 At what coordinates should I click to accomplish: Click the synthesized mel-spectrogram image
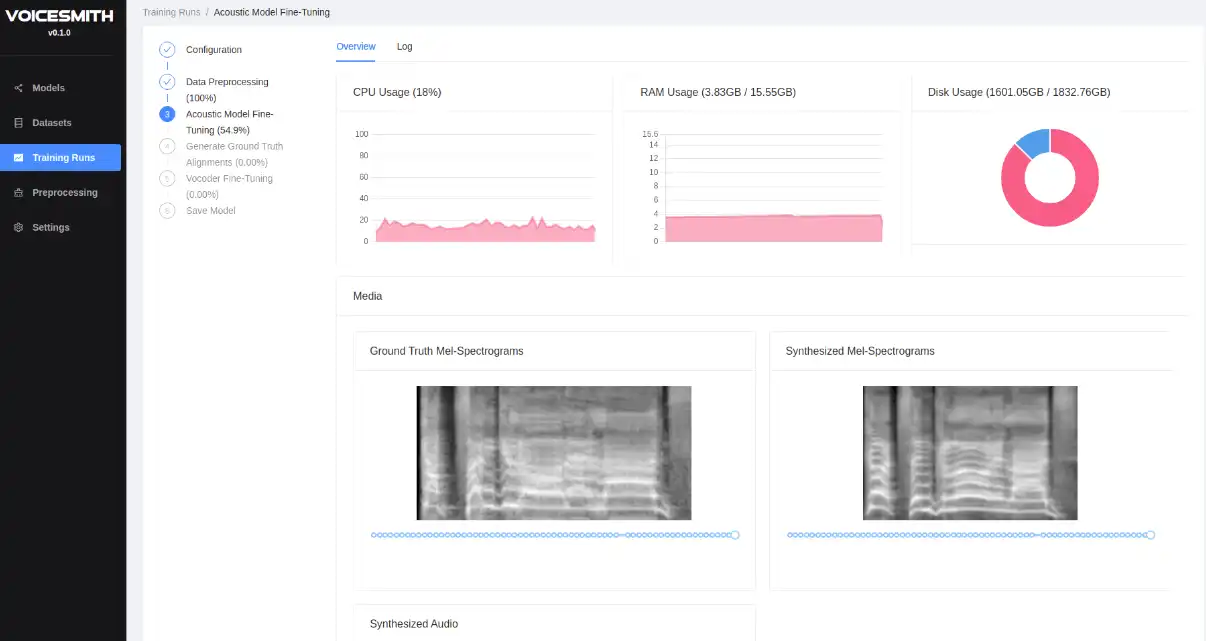pos(970,453)
